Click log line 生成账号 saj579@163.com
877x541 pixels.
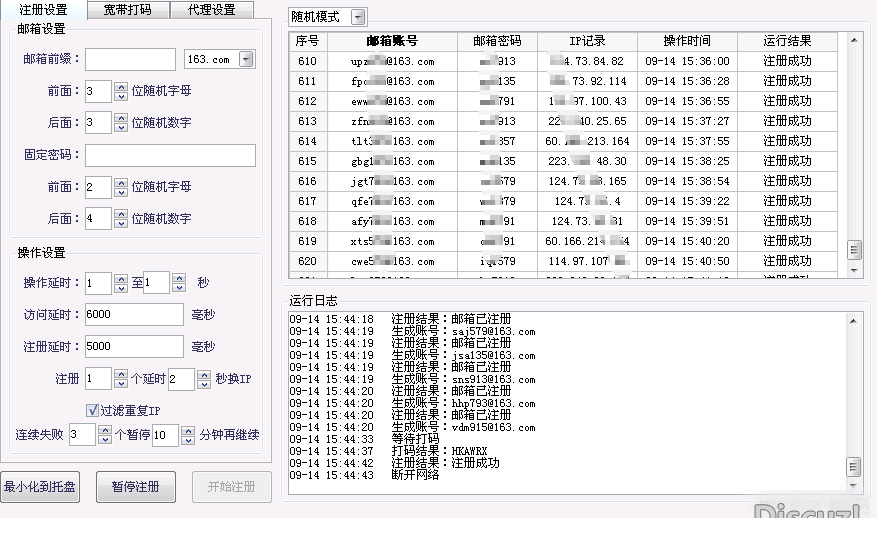(x=412, y=331)
